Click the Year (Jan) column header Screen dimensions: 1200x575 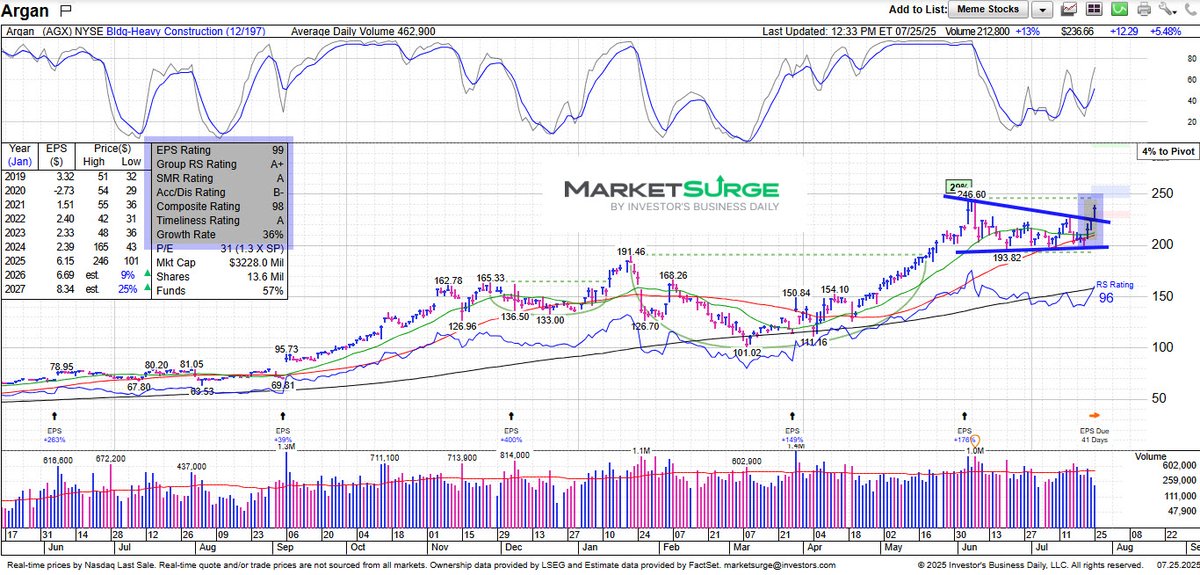19,155
